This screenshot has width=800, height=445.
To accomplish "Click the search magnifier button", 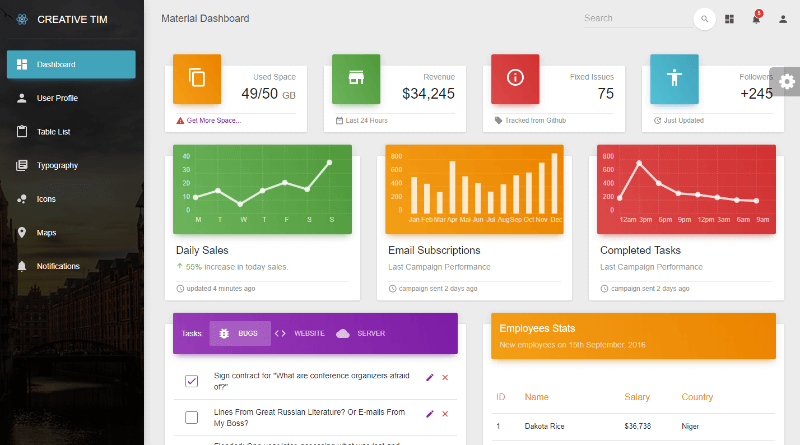I will [x=704, y=19].
